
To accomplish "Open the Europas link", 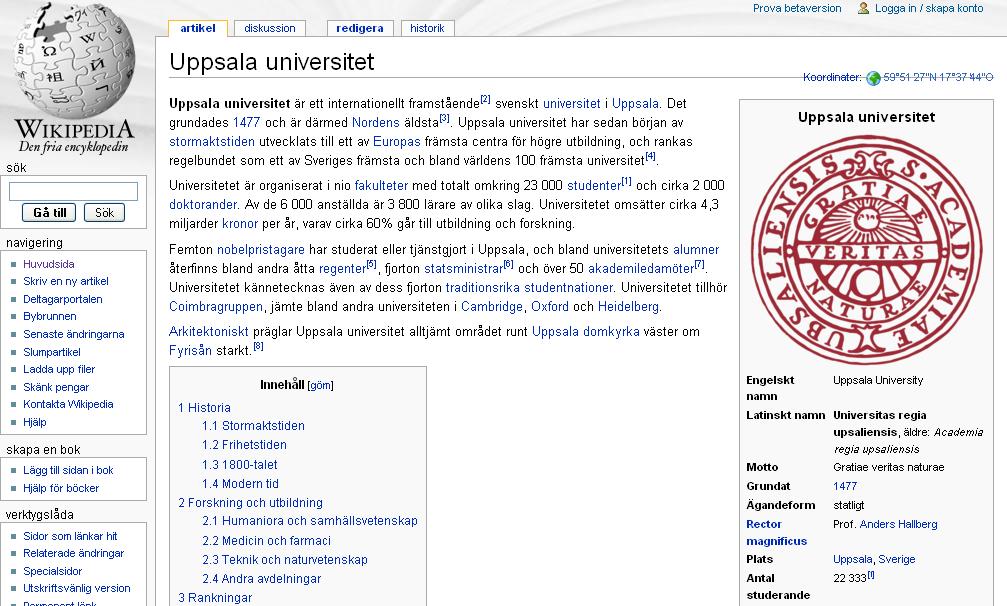I will pyautogui.click(x=396, y=142).
